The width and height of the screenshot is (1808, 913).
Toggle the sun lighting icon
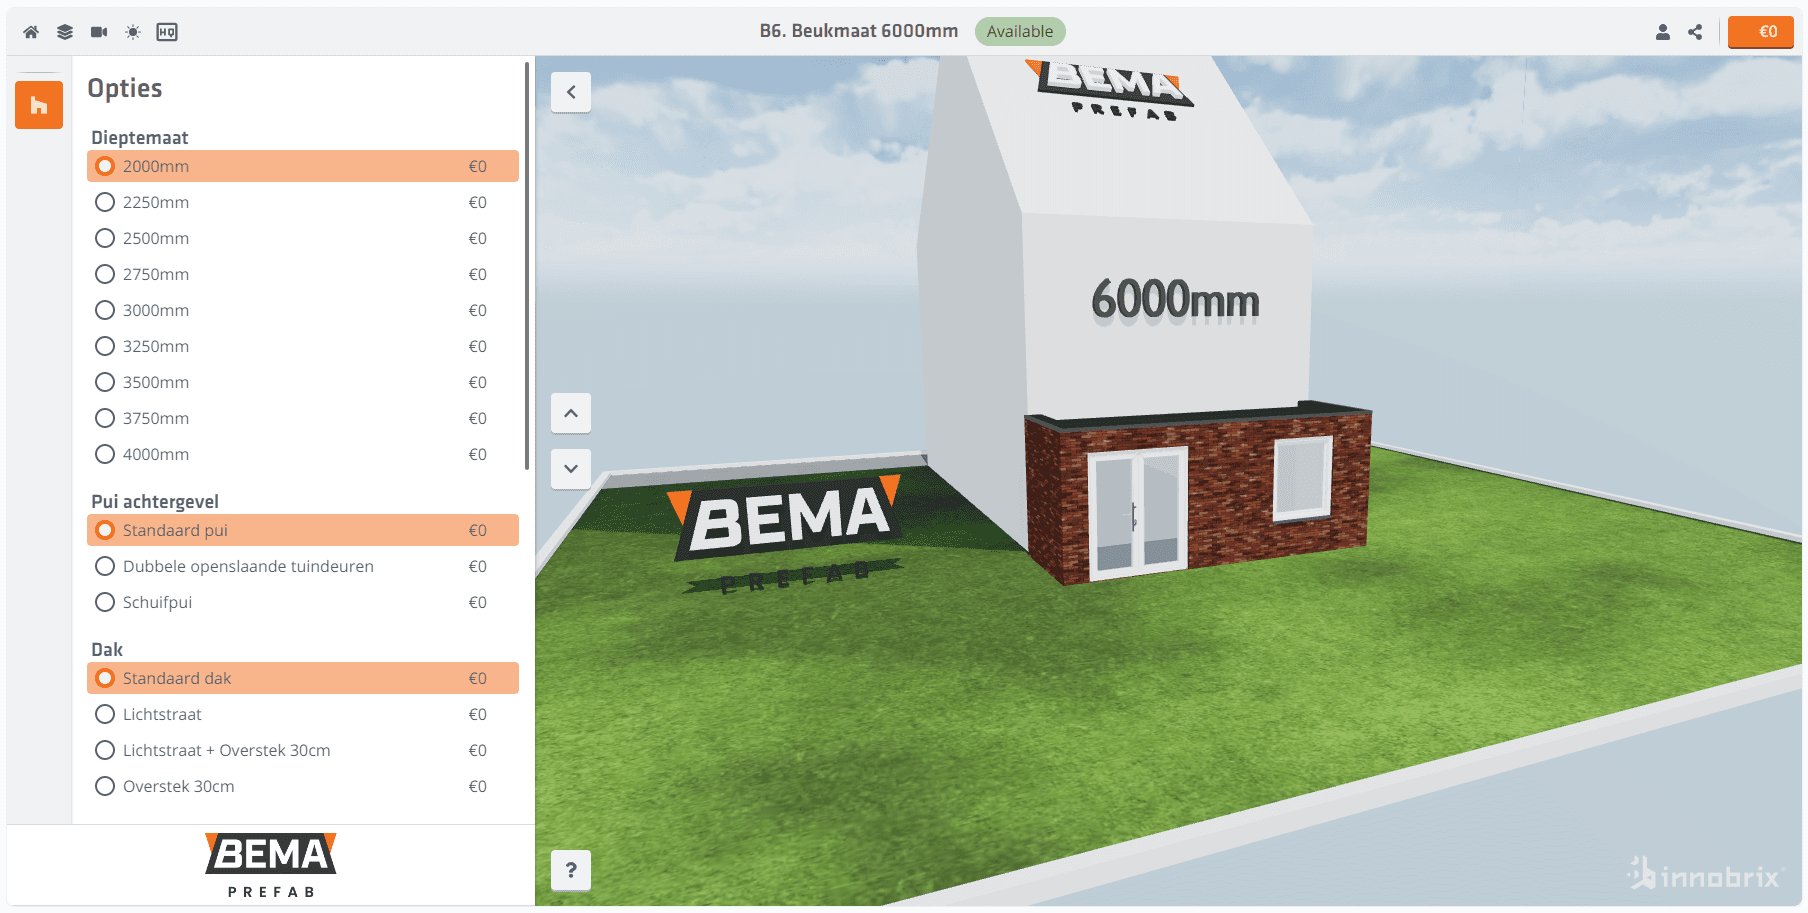tap(133, 32)
